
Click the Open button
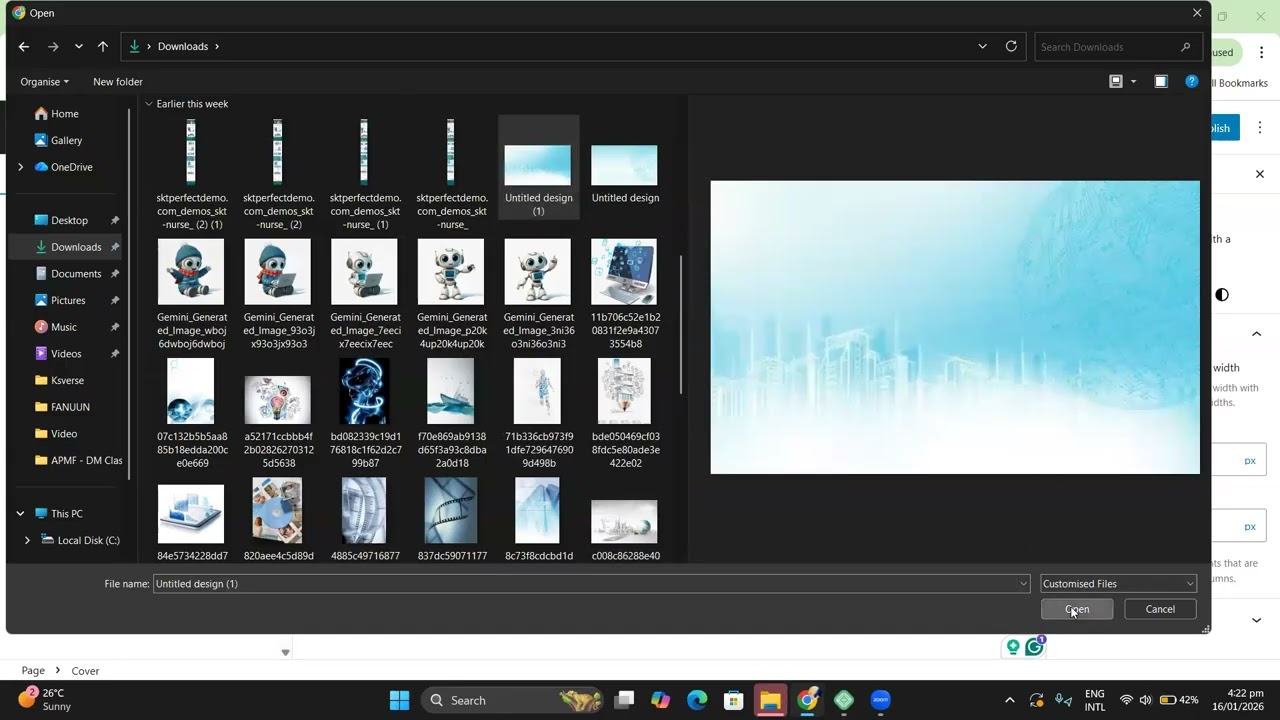(x=1077, y=609)
